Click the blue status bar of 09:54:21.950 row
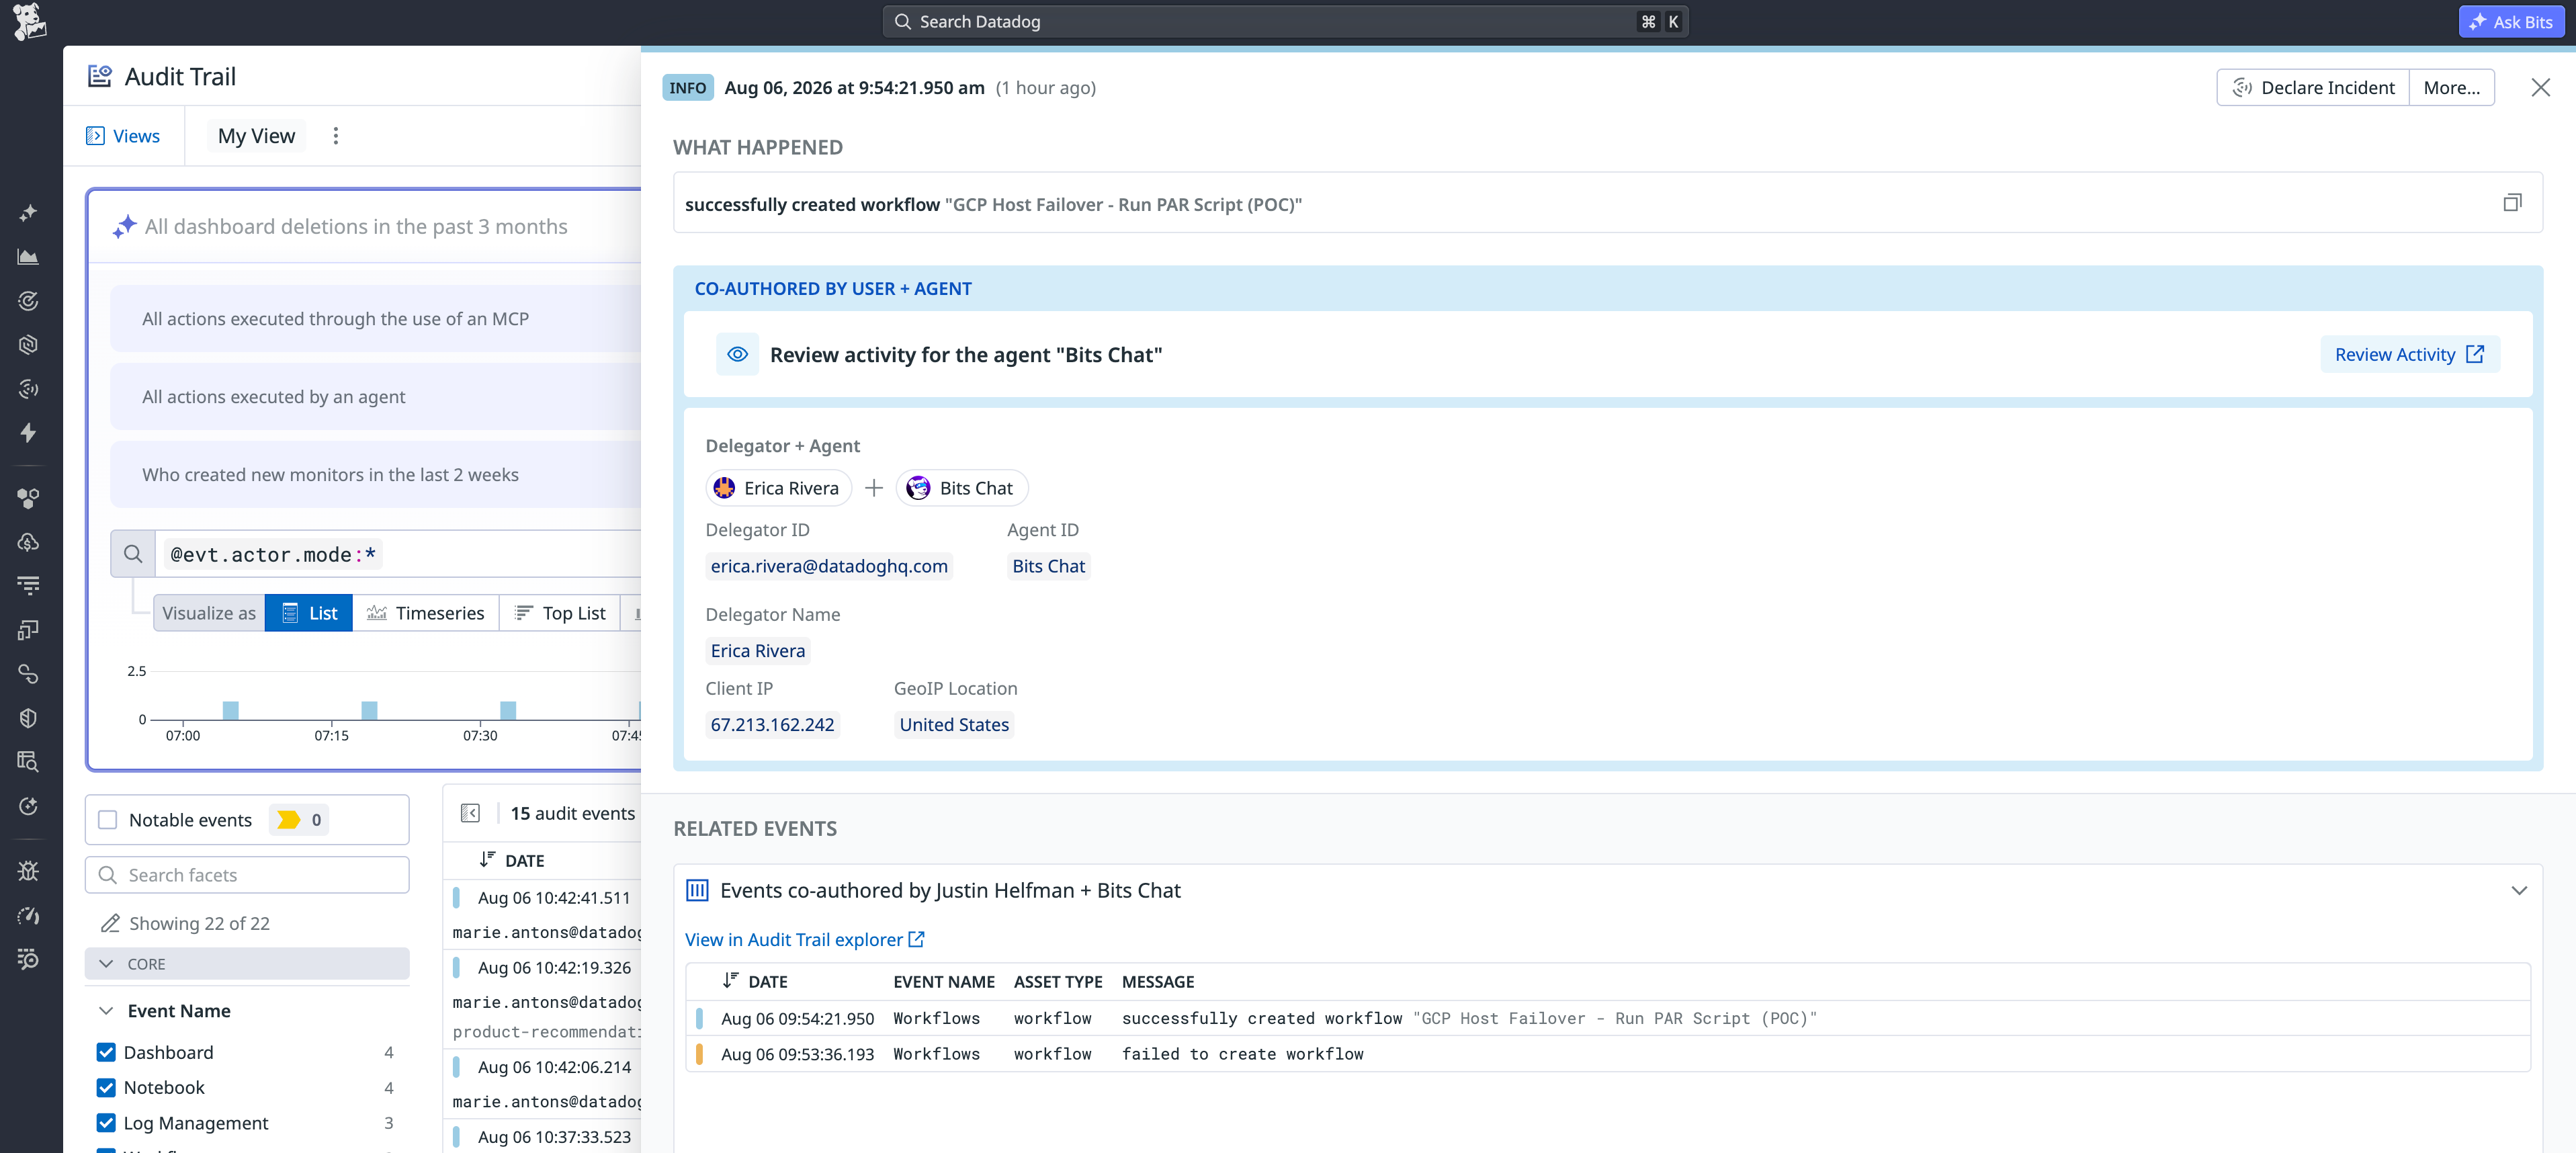 point(699,1018)
